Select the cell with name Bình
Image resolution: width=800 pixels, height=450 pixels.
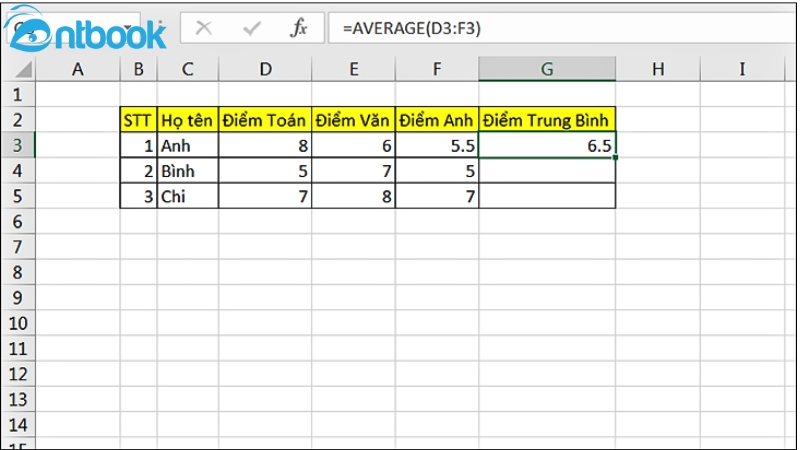(187, 171)
